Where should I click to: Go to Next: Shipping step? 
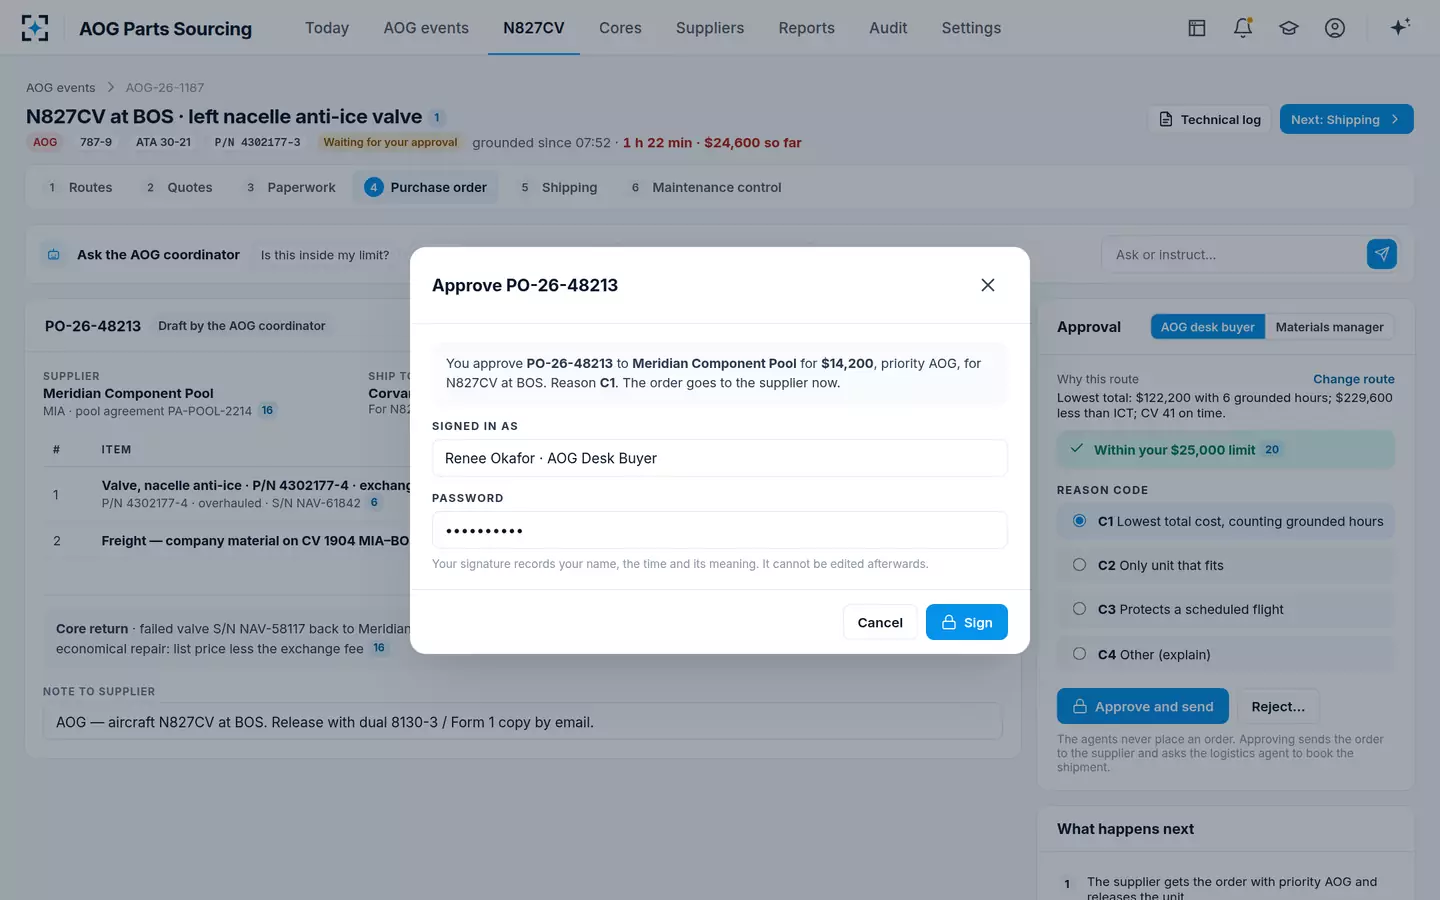1346,119
